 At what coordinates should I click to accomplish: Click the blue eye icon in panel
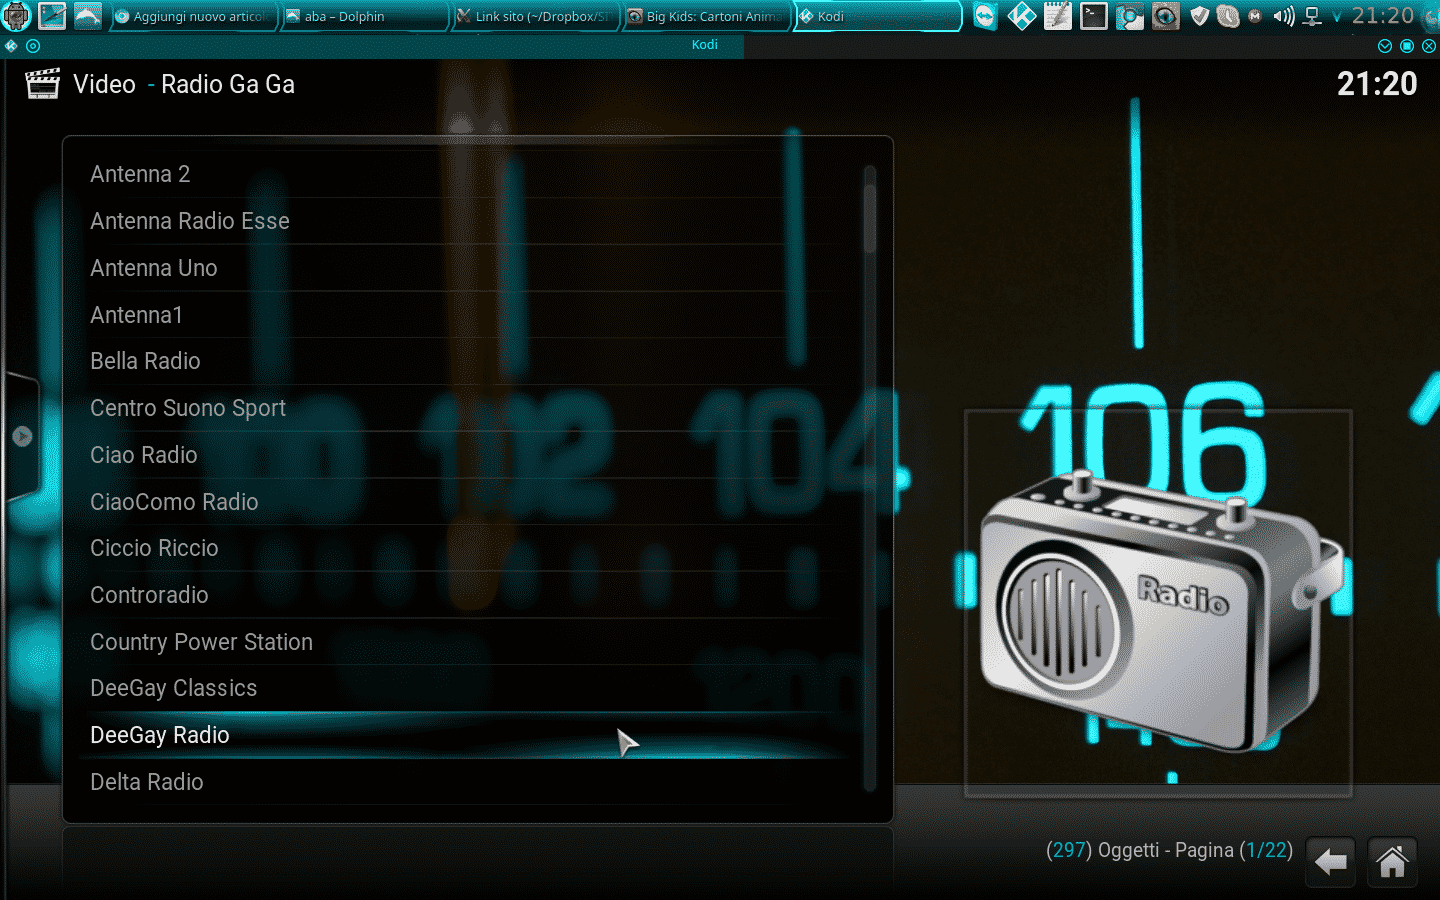1165,16
